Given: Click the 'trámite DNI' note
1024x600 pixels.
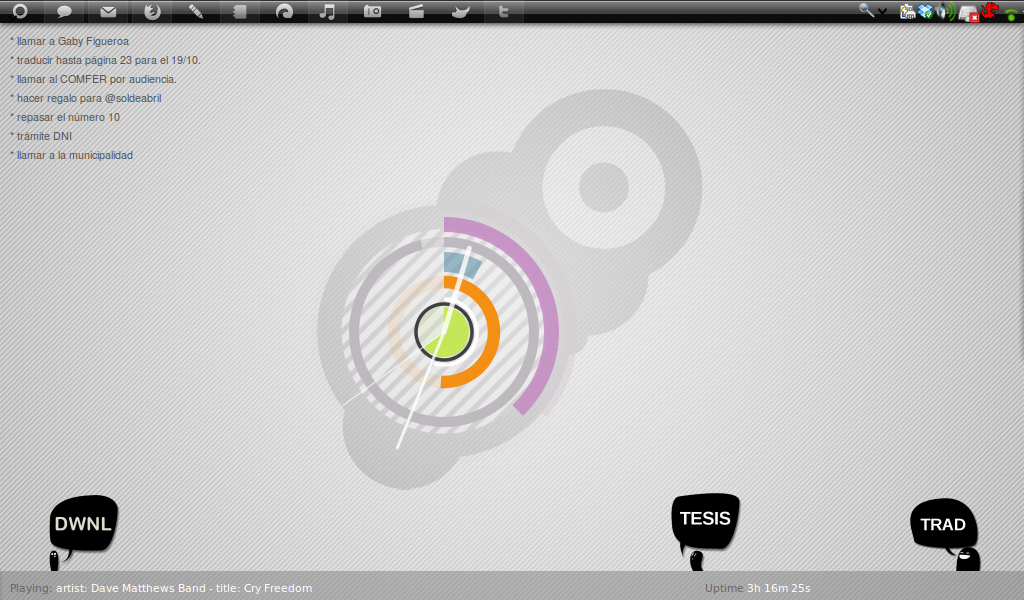Looking at the screenshot, I should tap(41, 136).
